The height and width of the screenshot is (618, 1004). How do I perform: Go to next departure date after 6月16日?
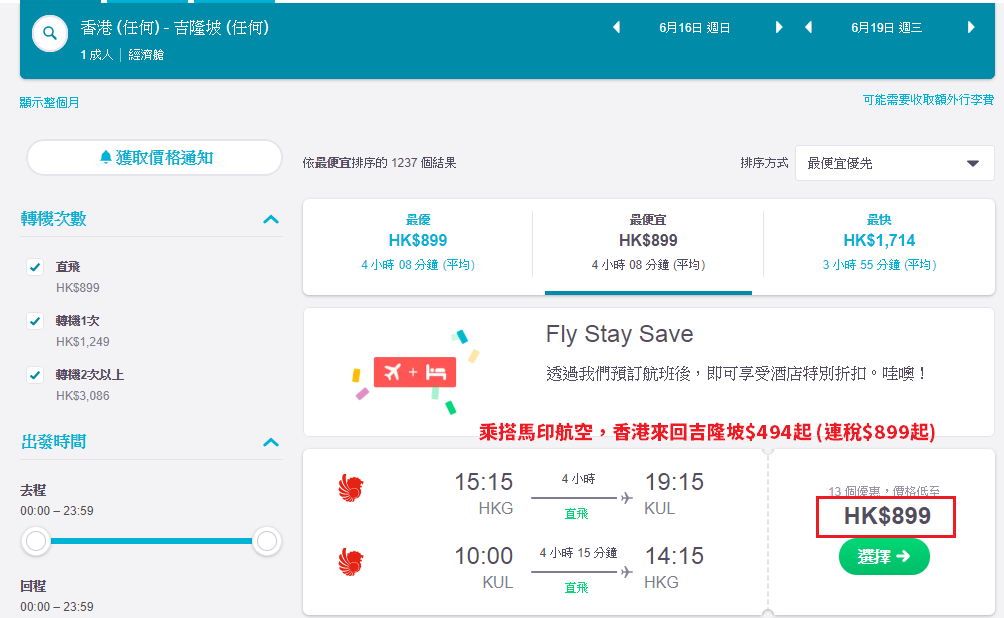coord(779,28)
